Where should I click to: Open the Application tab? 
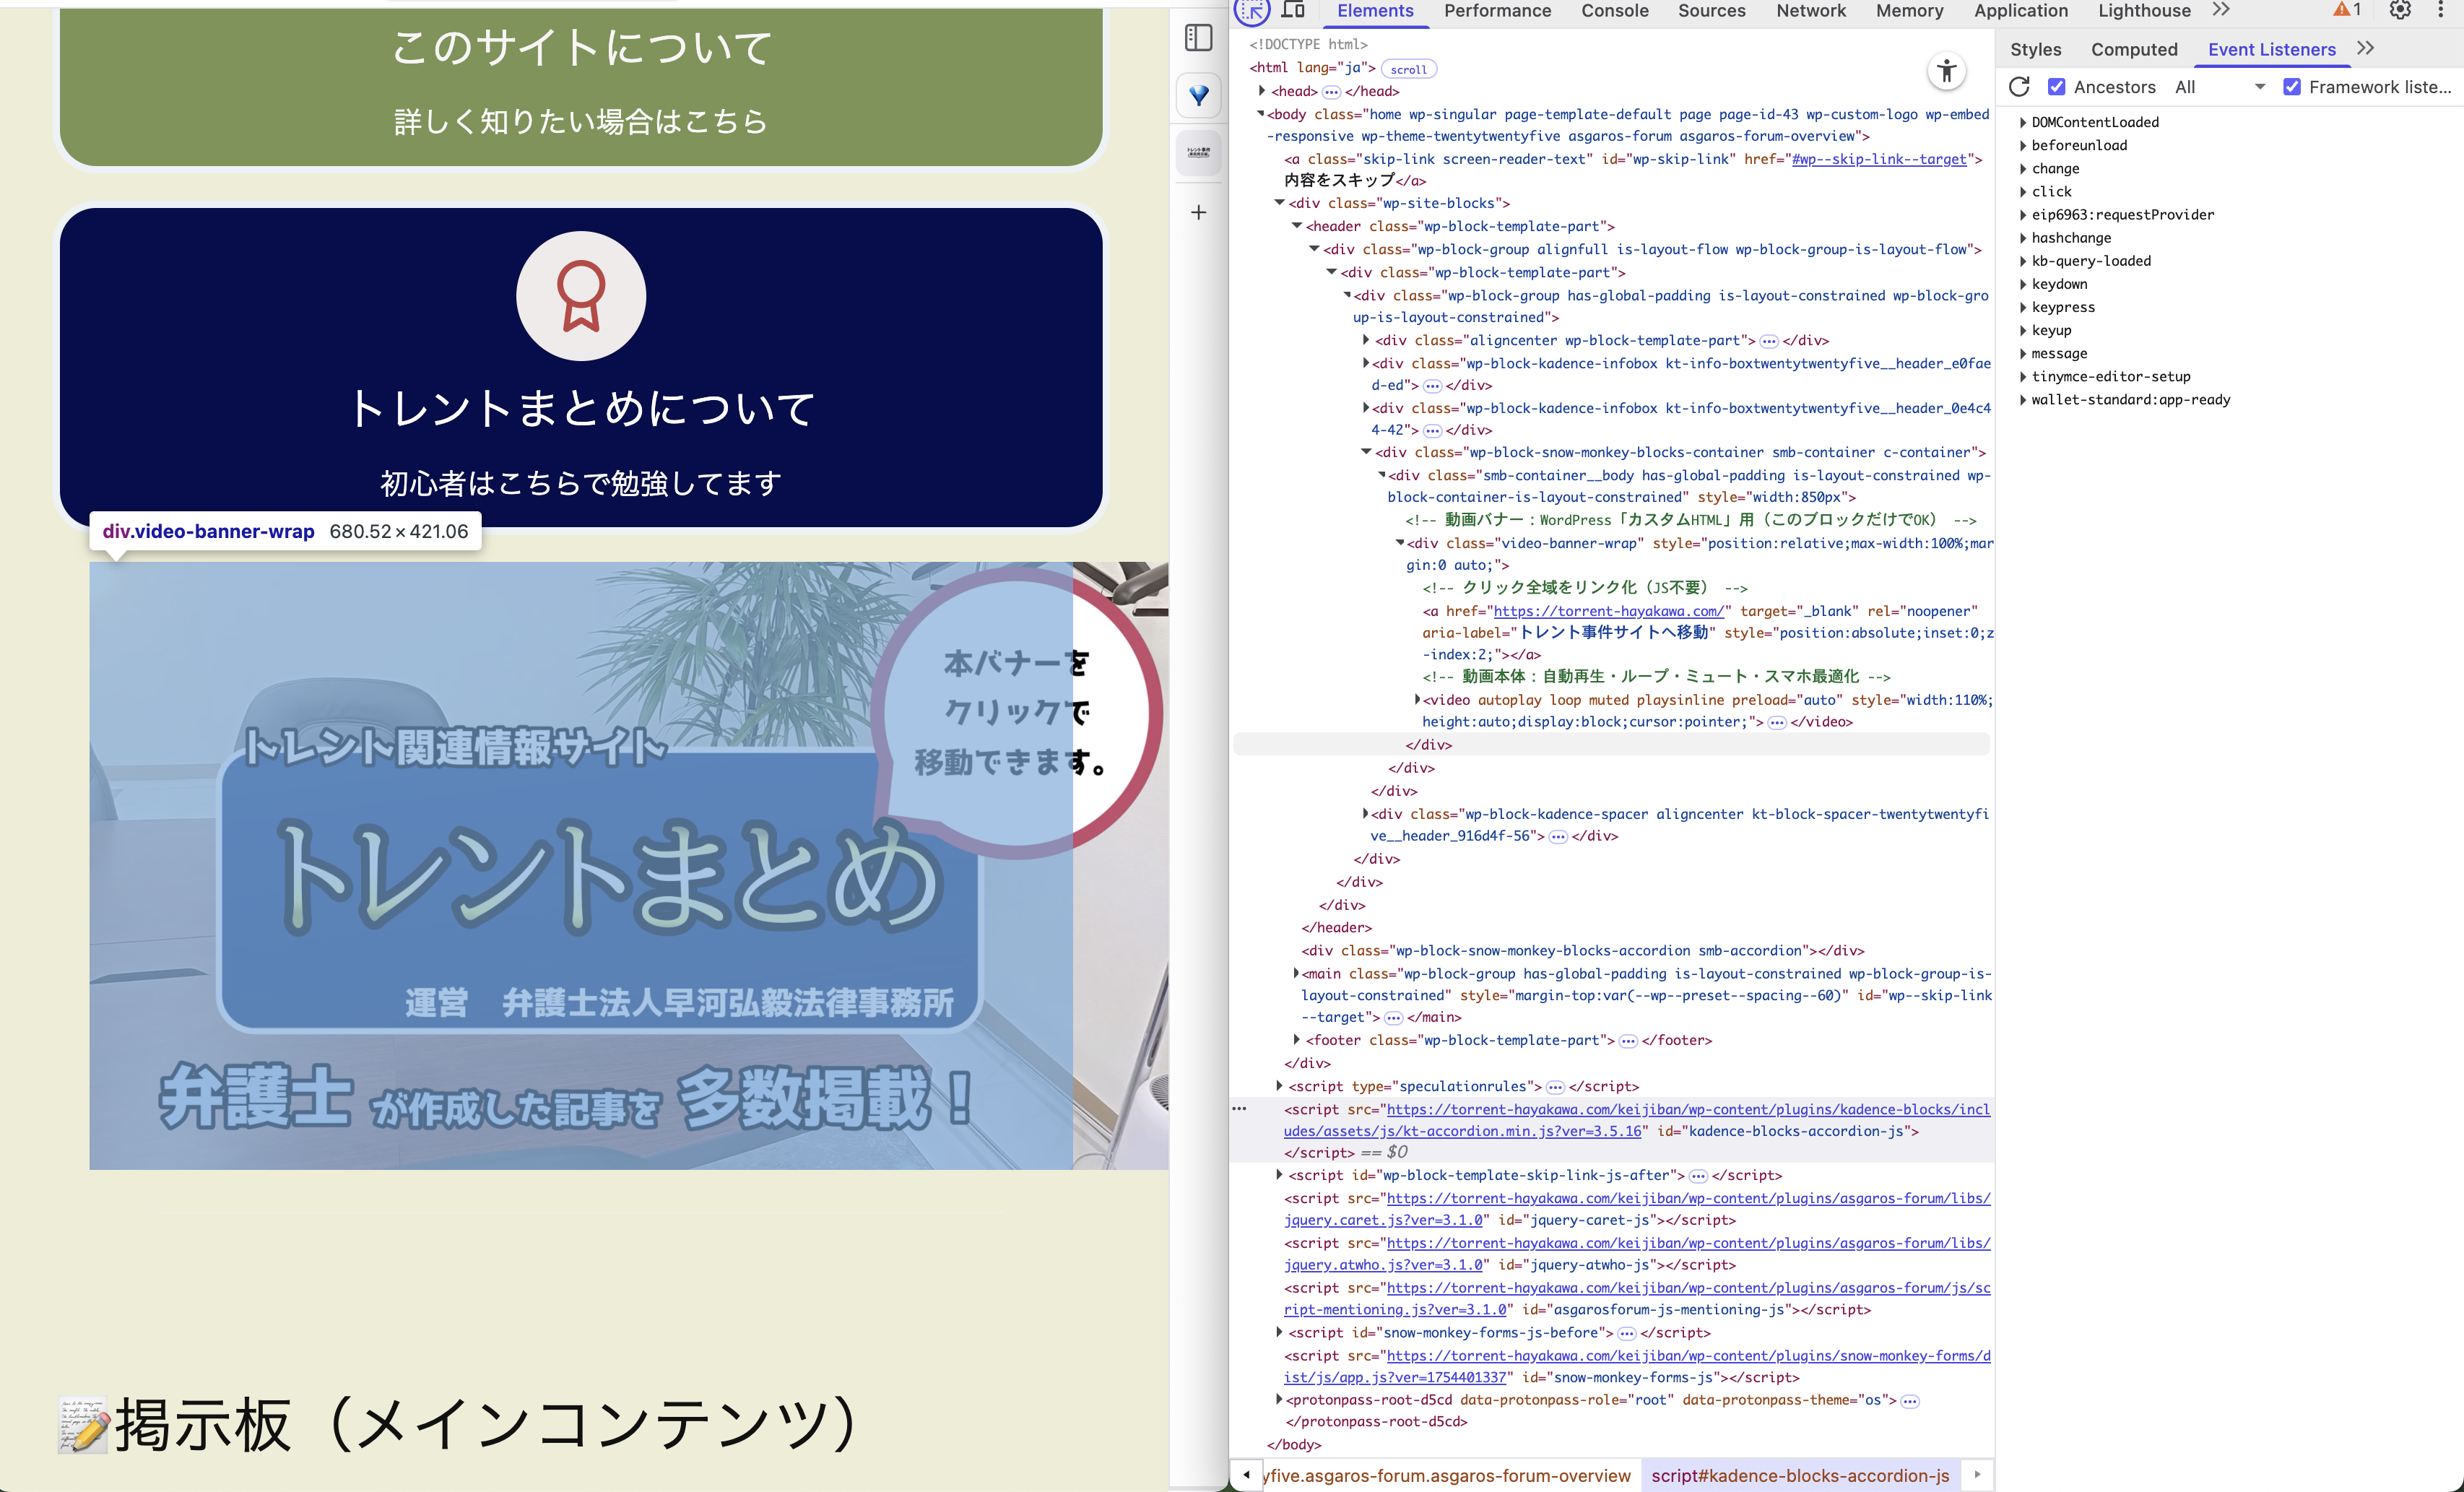click(x=2020, y=11)
